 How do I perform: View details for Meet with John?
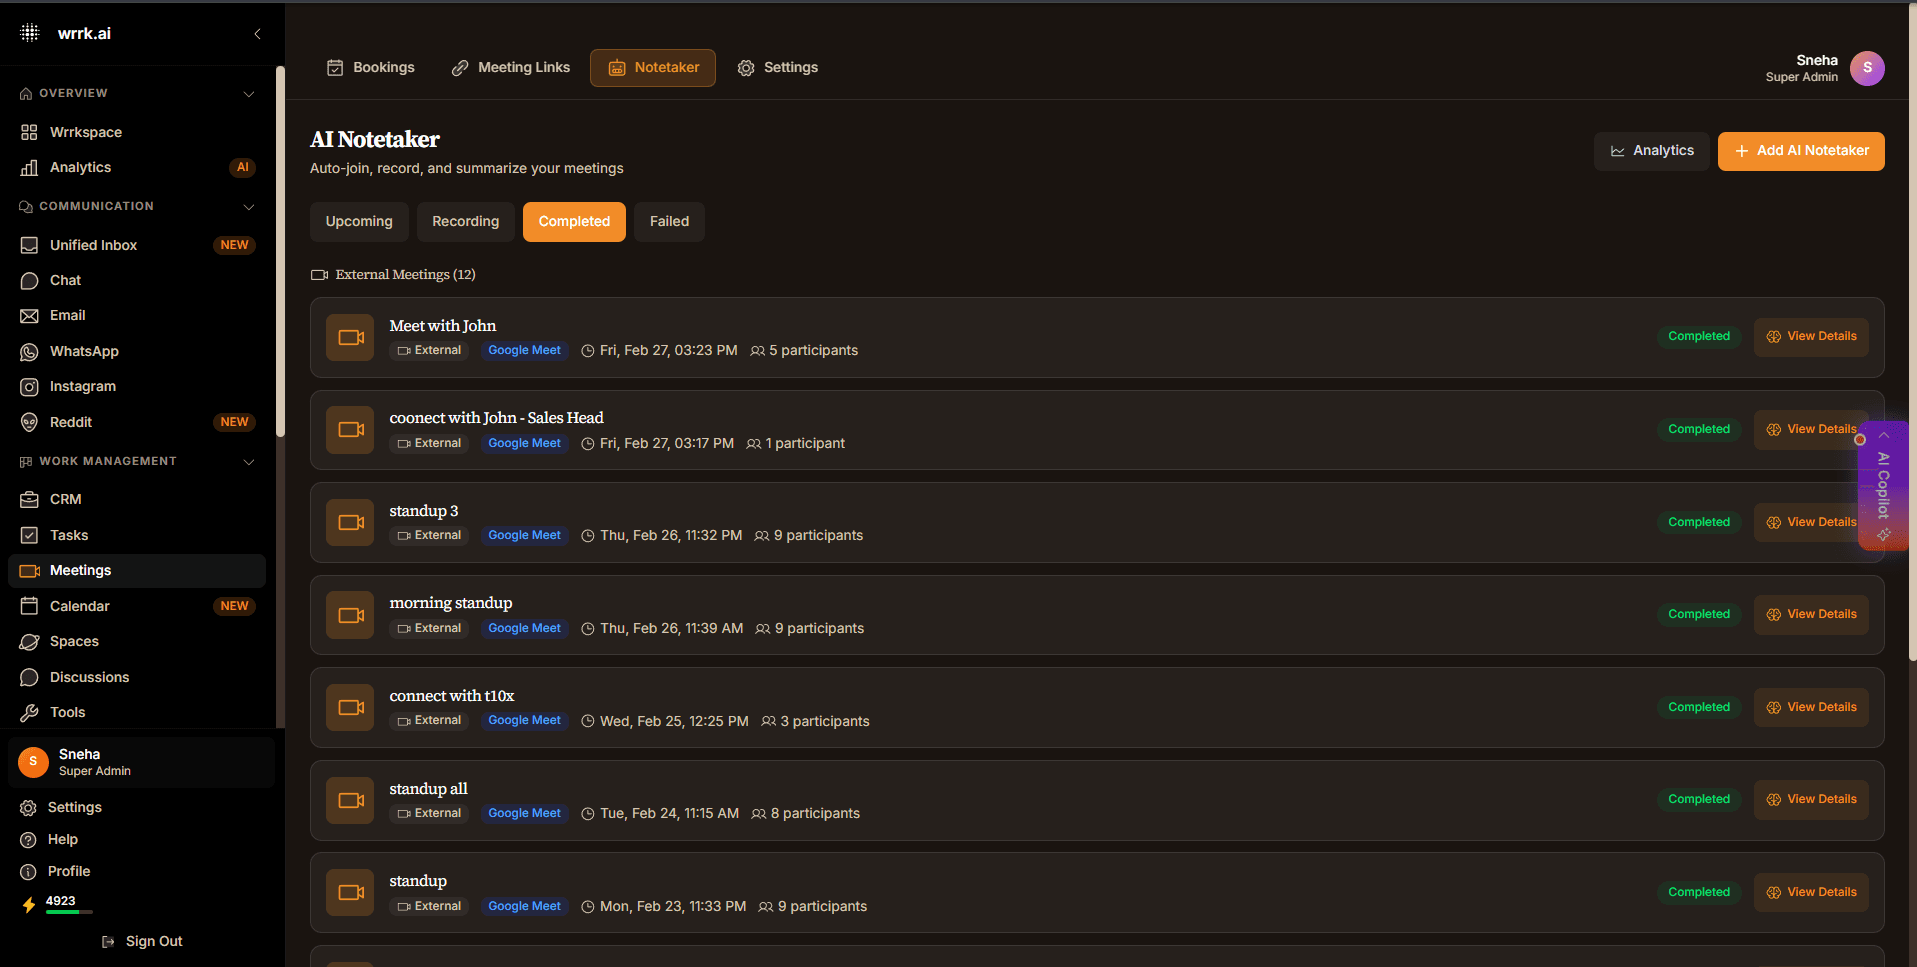pos(1810,337)
